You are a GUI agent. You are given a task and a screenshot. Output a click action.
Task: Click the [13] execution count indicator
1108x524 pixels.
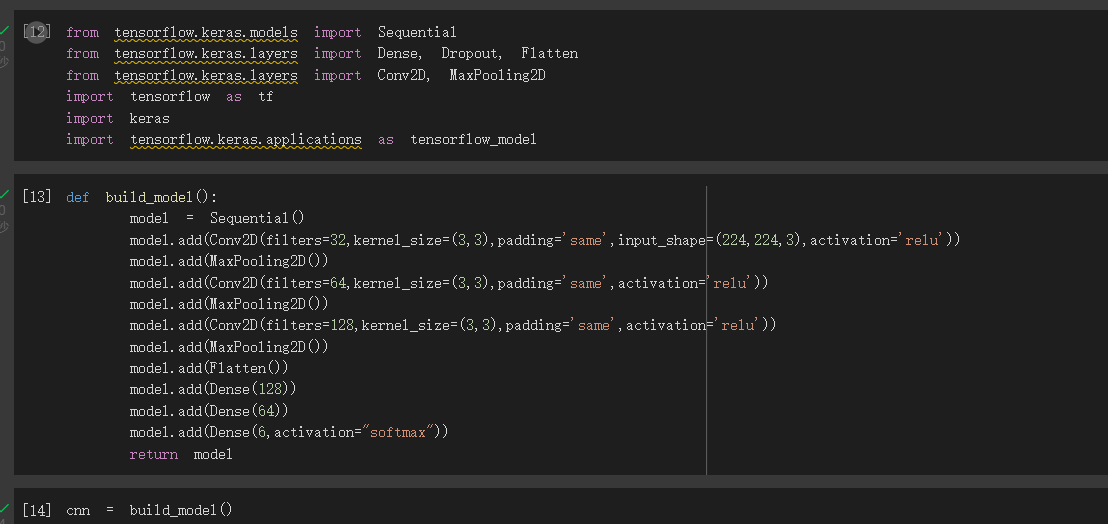[x=37, y=197]
